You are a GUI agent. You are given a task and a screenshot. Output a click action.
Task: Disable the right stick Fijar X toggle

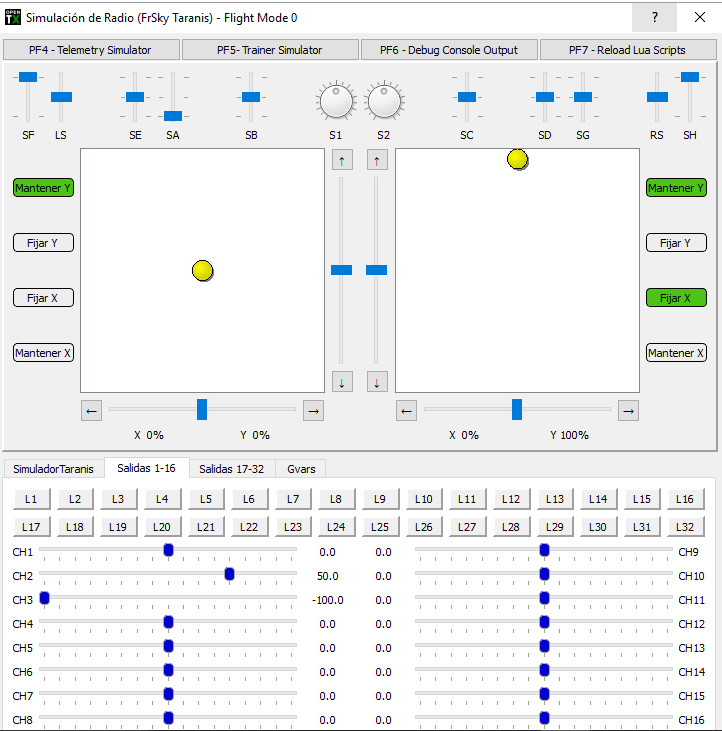(676, 298)
